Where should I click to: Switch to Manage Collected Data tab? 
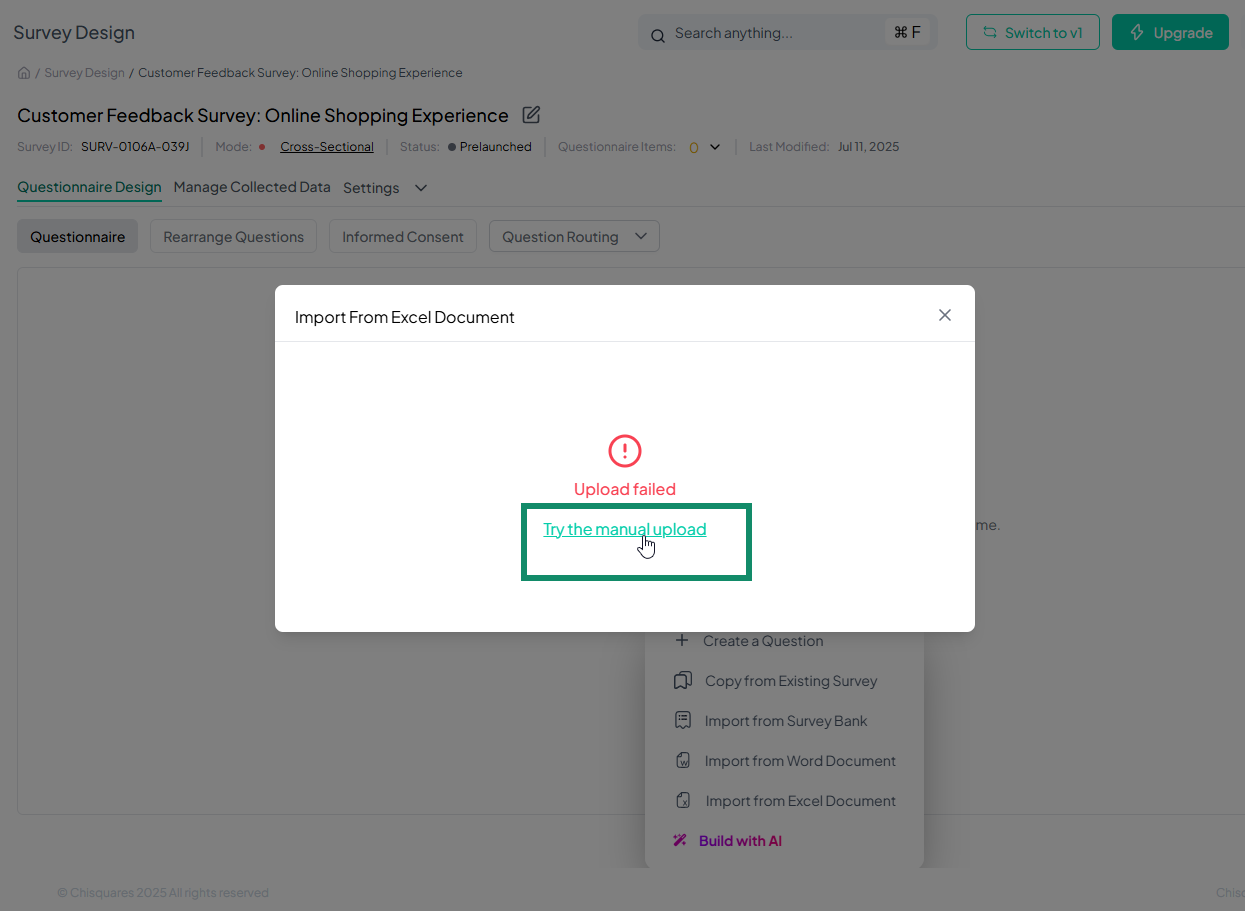[252, 187]
